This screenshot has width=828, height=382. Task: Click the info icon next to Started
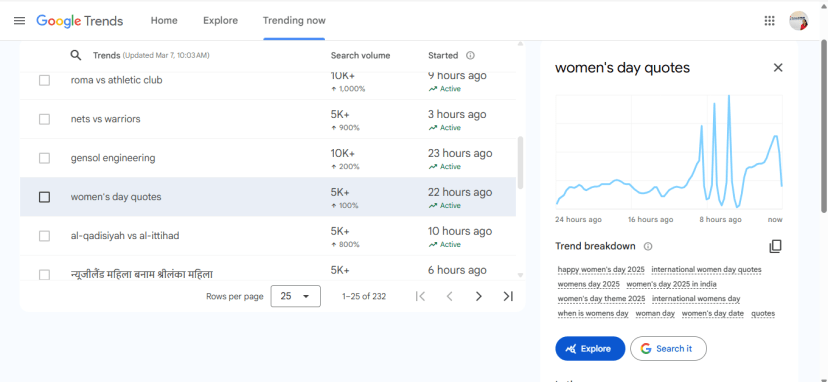471,55
